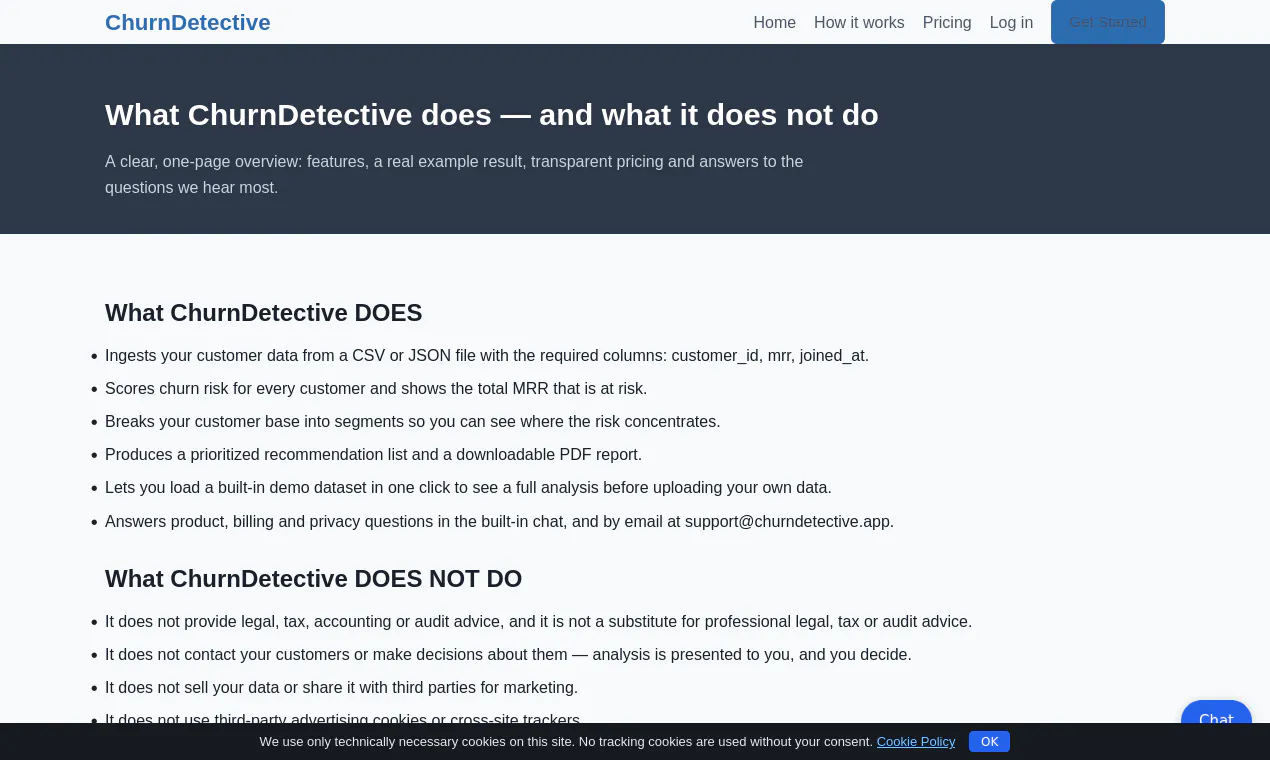Click the bullet about ingesting CSV or JSON data
The height and width of the screenshot is (760, 1270).
487,355
